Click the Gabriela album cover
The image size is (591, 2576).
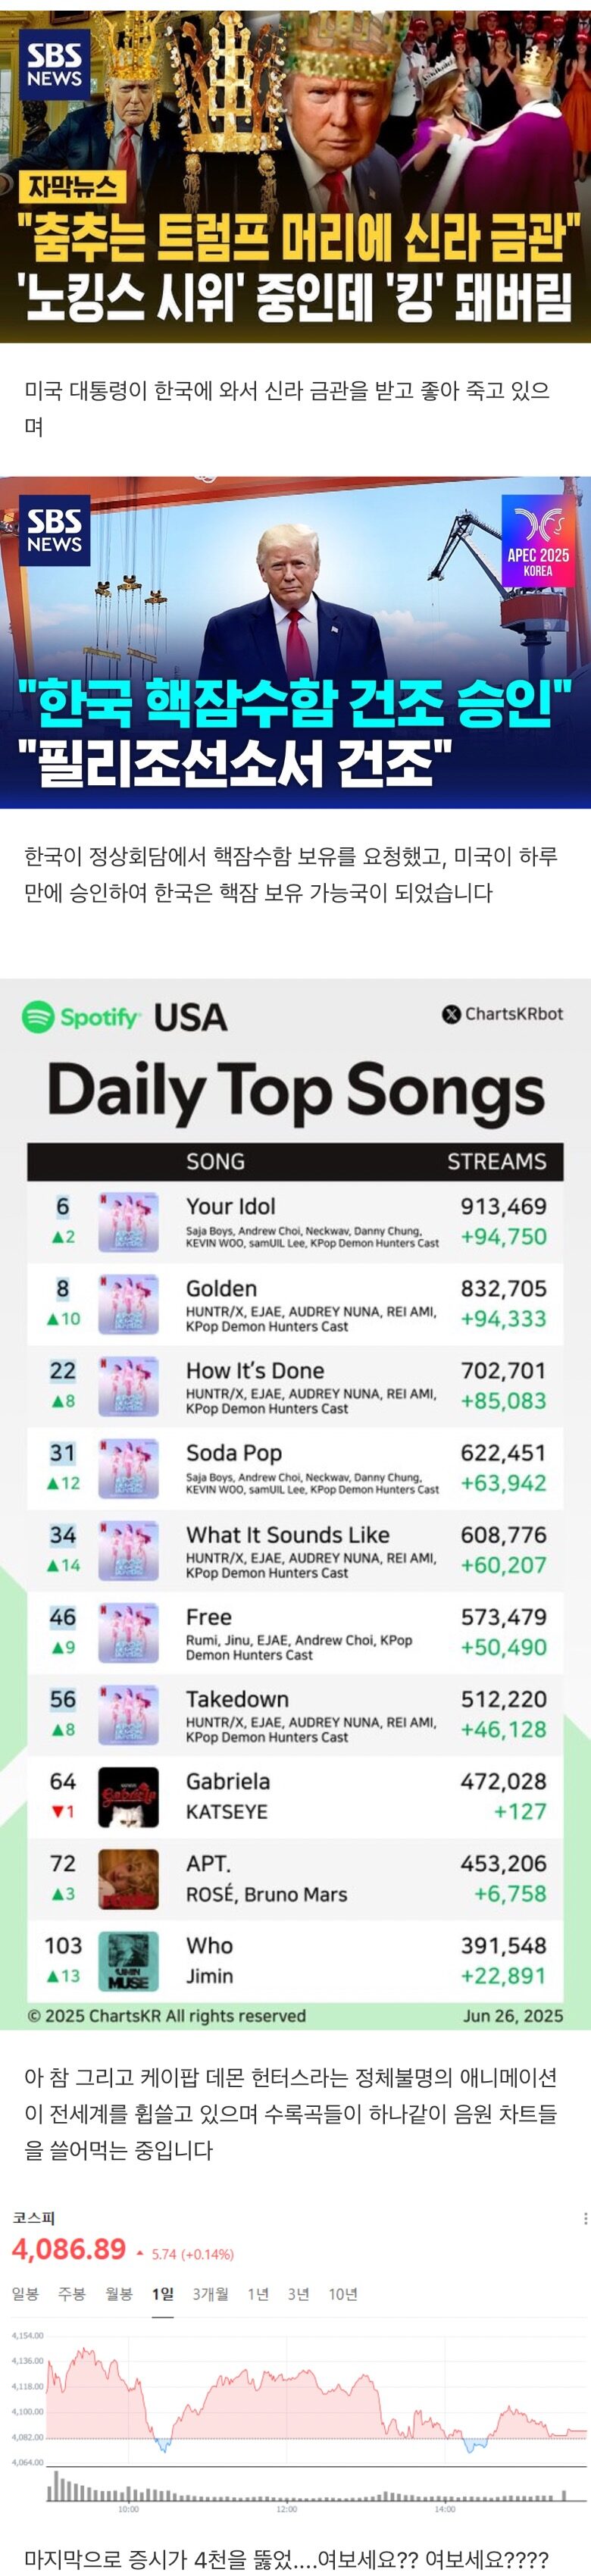click(x=128, y=1797)
